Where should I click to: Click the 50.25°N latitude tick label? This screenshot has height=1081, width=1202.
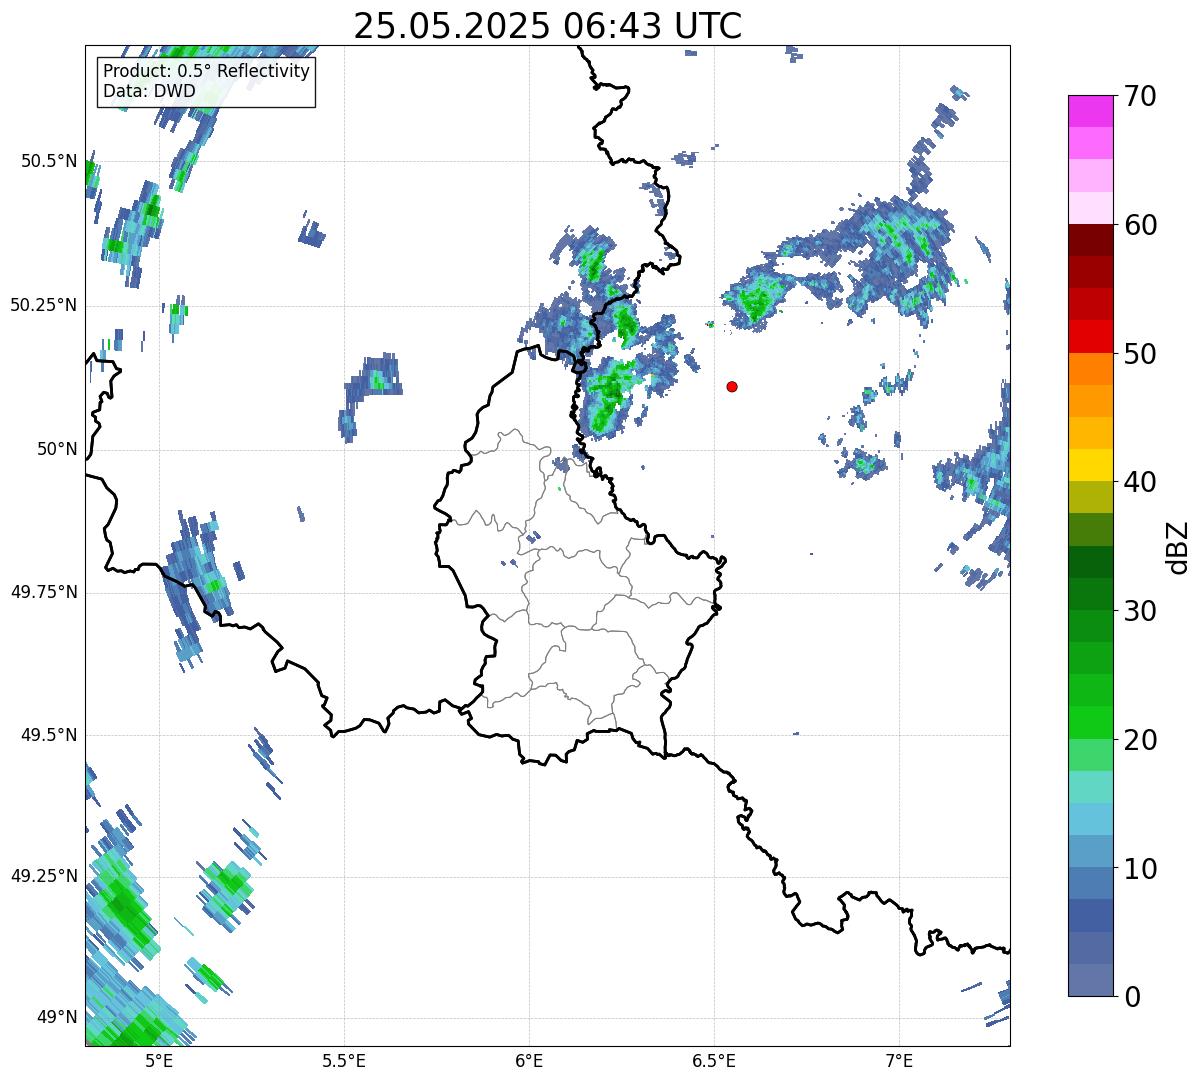click(44, 305)
